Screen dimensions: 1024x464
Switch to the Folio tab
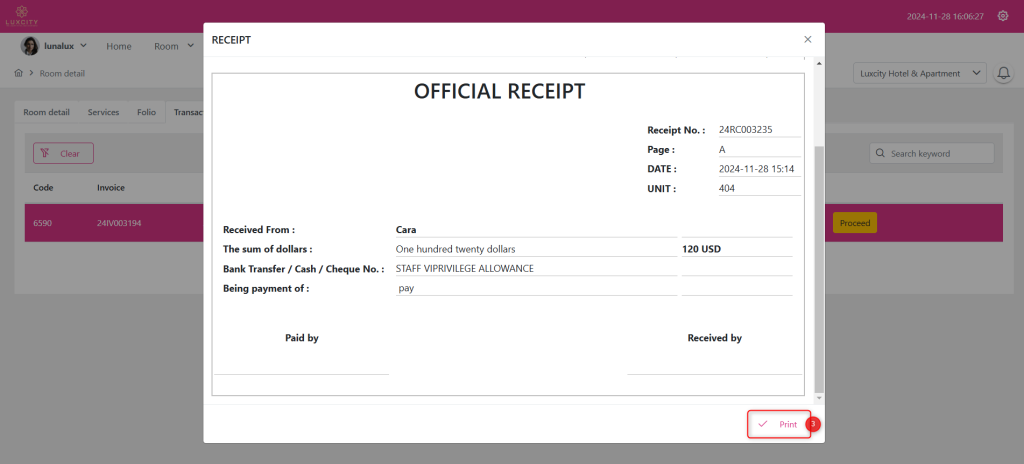click(x=146, y=113)
